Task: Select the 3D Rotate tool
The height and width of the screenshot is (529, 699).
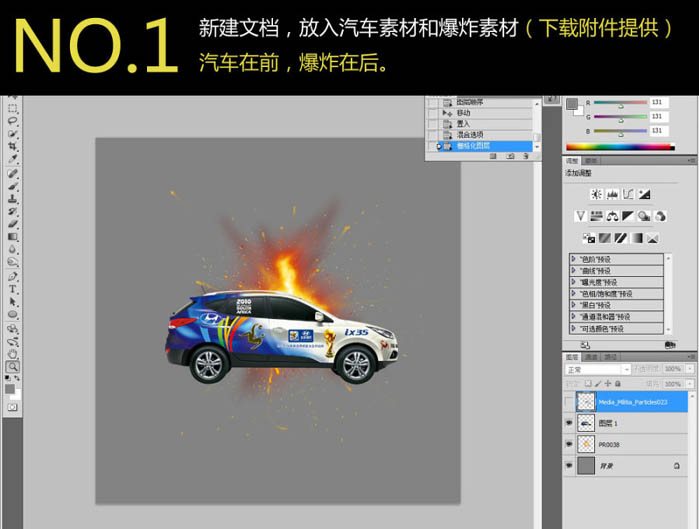Action: point(12,329)
